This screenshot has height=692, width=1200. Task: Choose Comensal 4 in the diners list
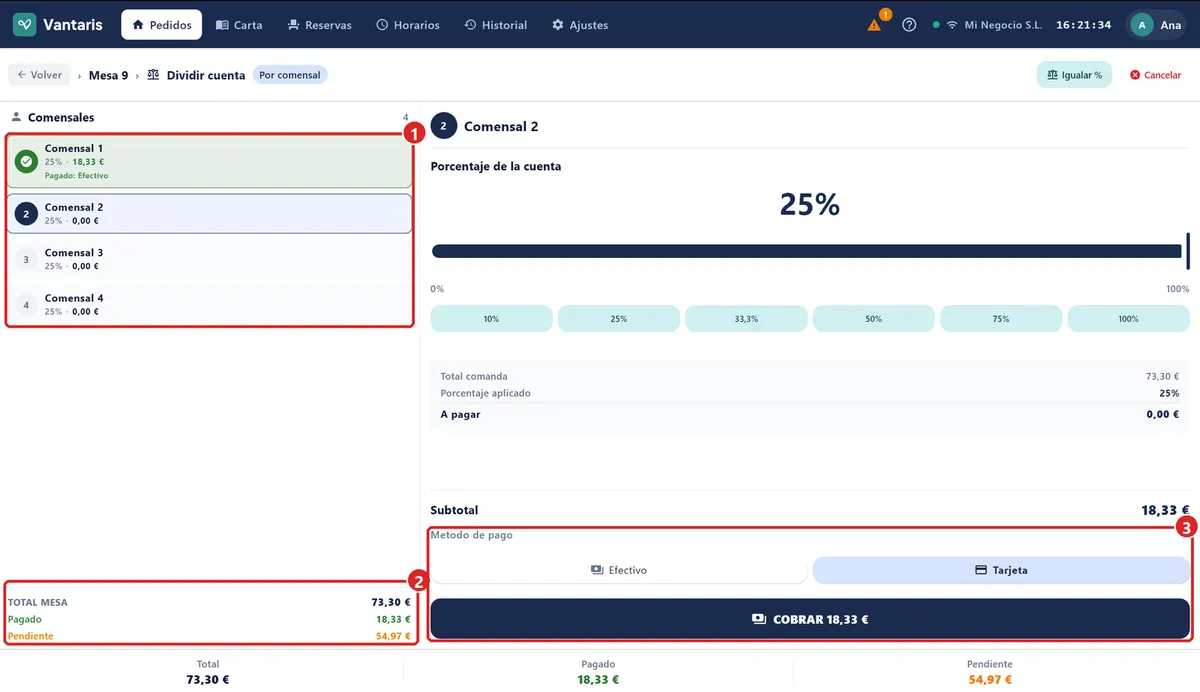[x=210, y=304]
